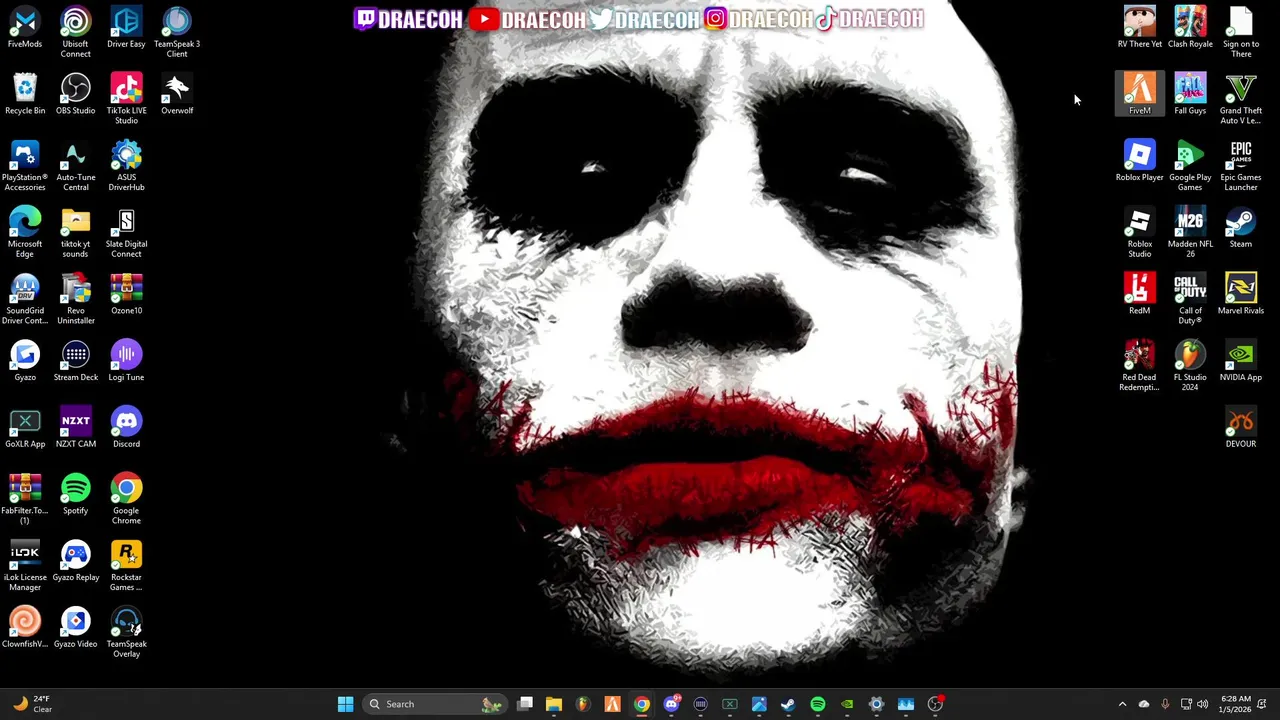Select the tiktok yt sounds folder

coord(76,232)
